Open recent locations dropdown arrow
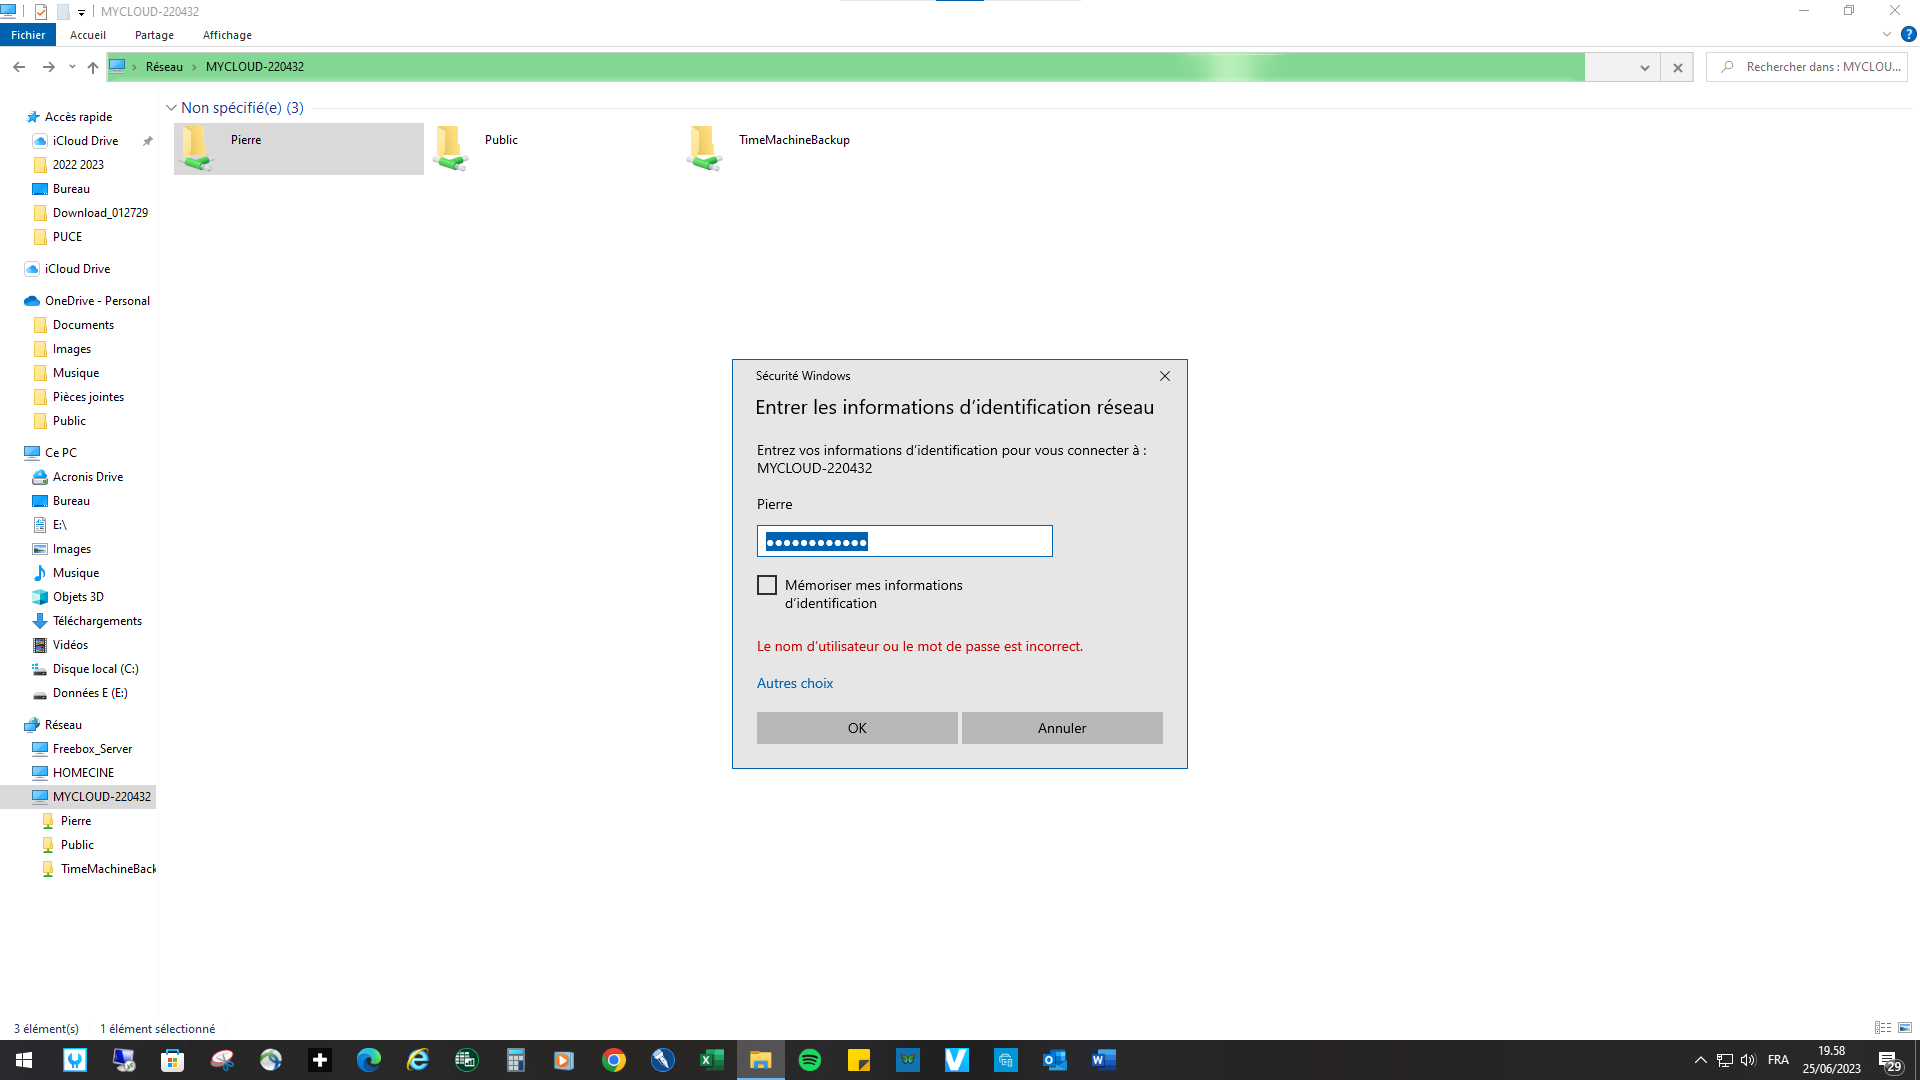The width and height of the screenshot is (1920, 1080). point(72,67)
